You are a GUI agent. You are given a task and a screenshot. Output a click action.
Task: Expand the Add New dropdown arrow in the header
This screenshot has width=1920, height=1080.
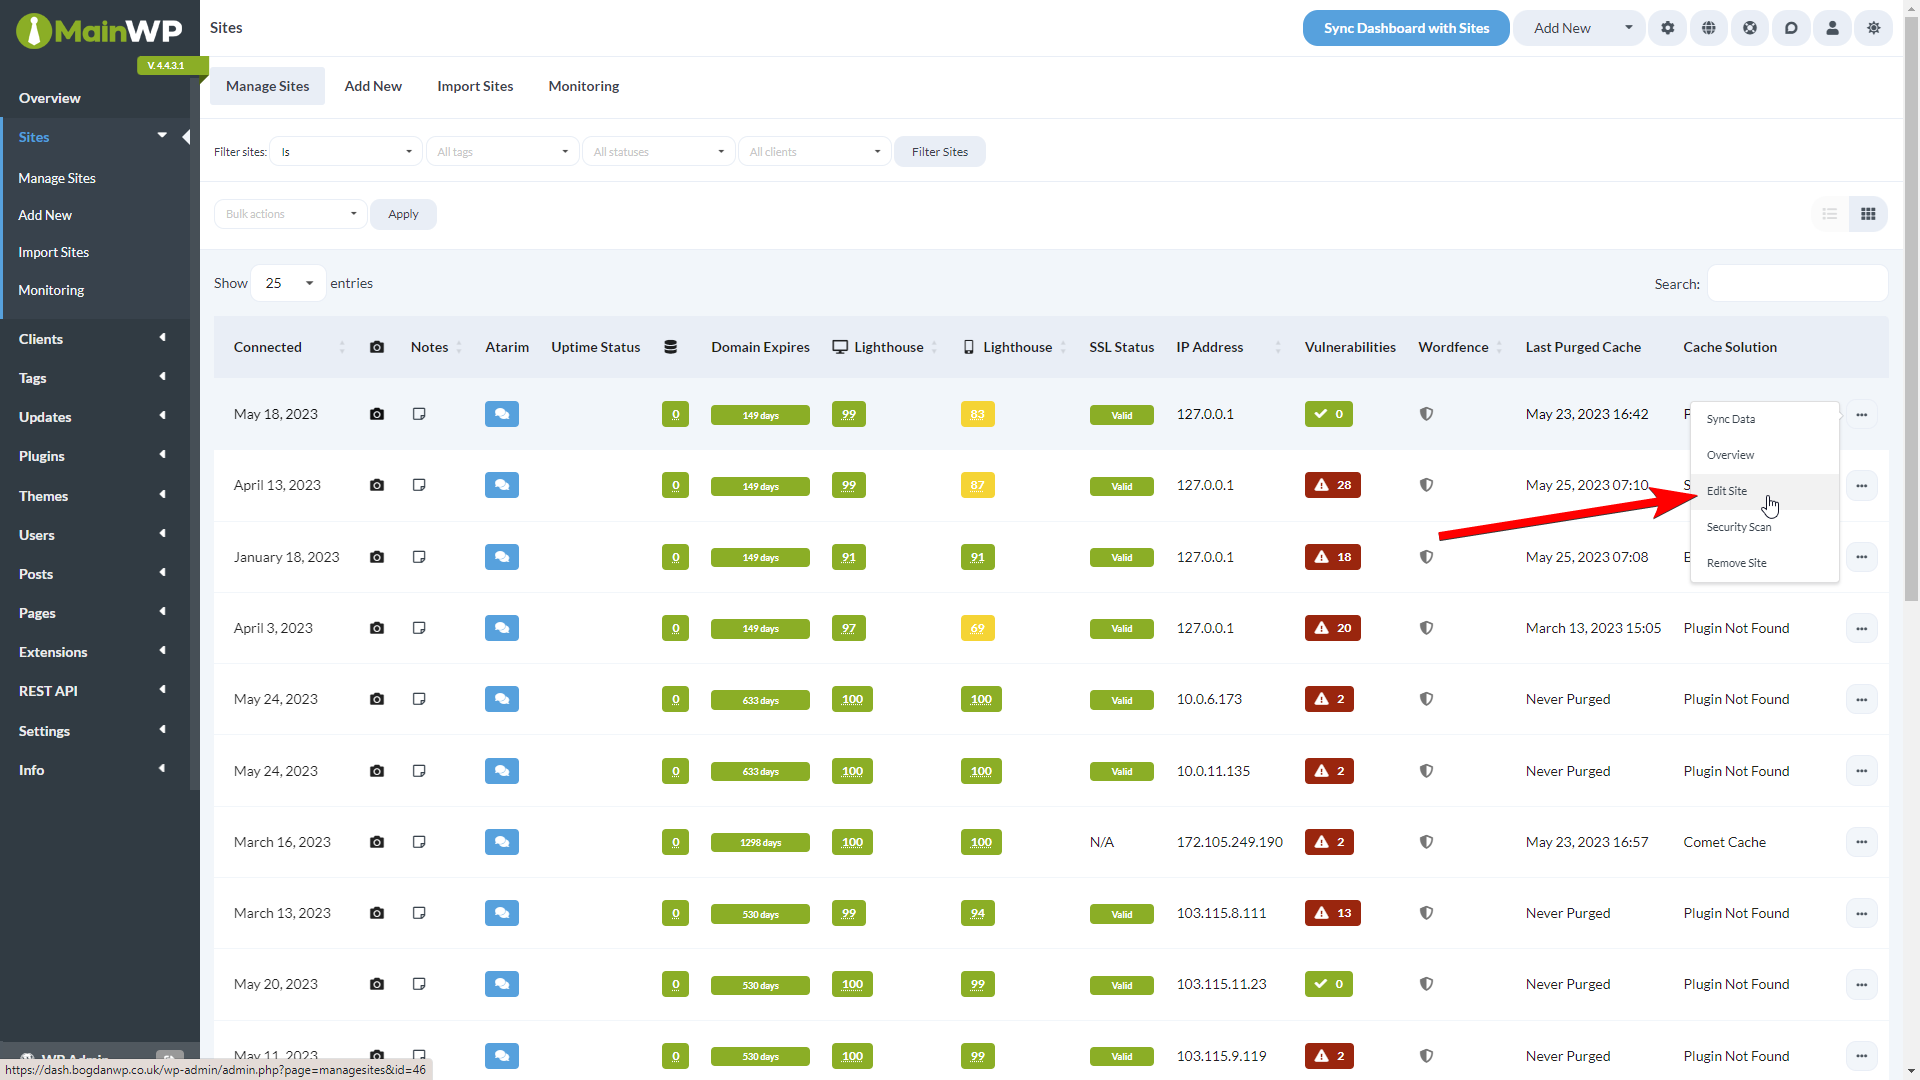point(1629,28)
